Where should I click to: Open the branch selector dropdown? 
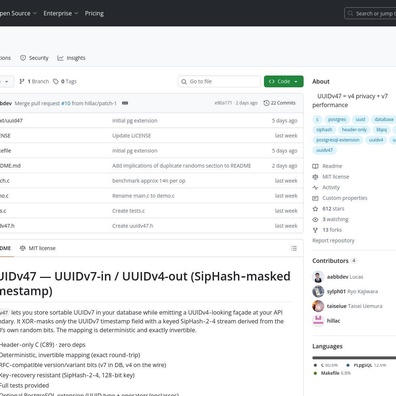[x=7, y=81]
